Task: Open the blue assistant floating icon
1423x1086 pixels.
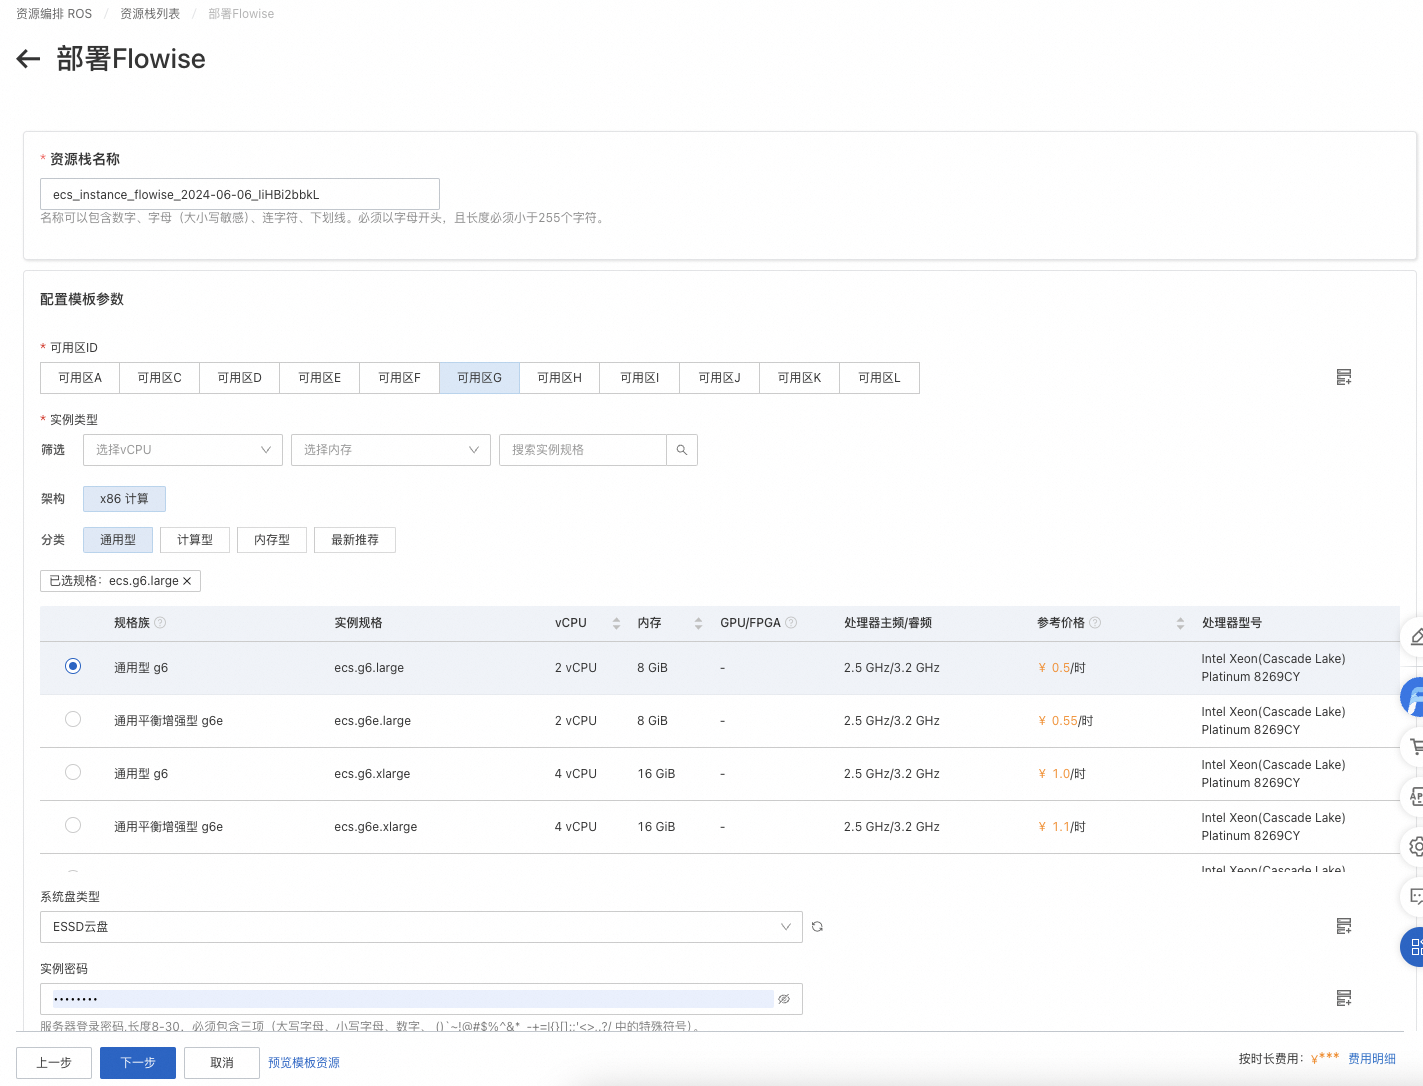Action: tap(1412, 696)
